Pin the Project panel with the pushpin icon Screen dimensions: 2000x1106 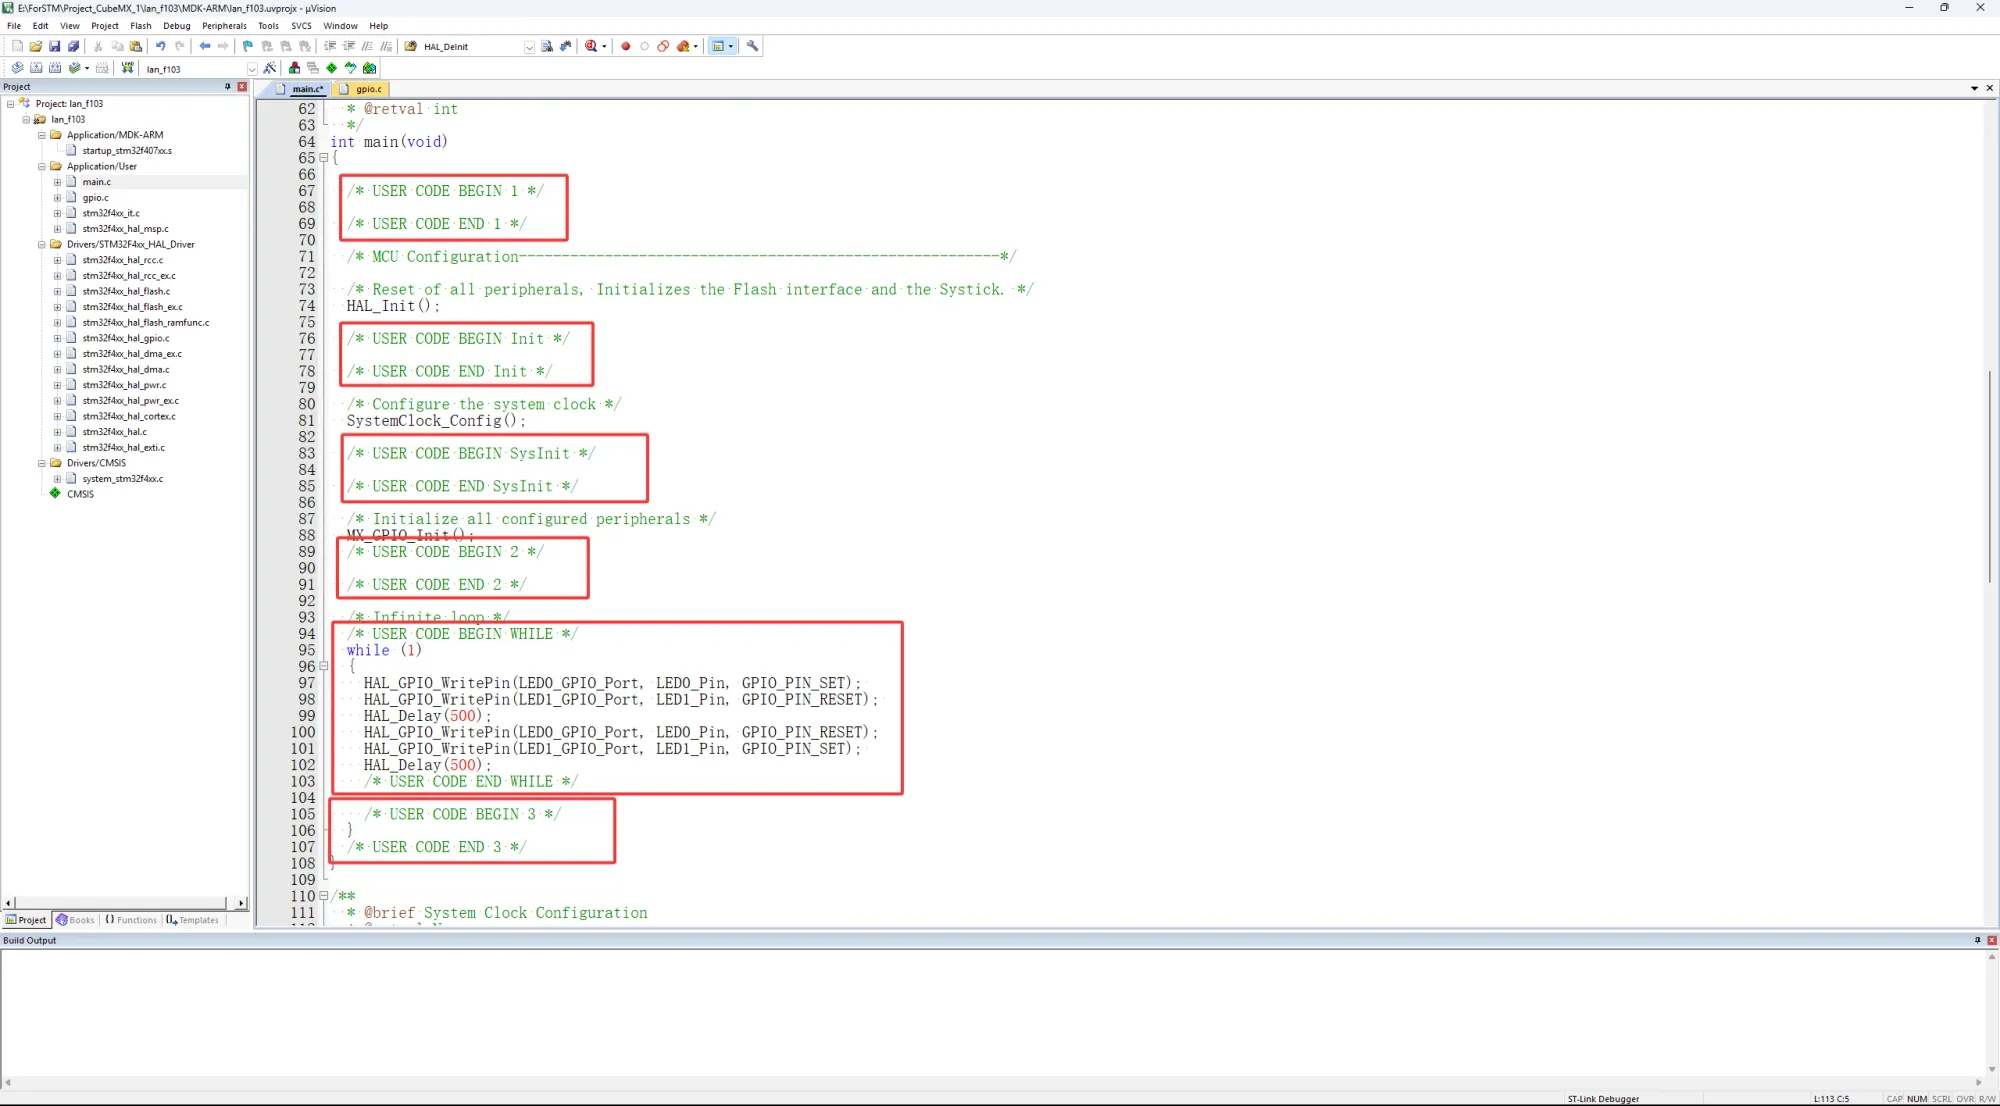(228, 87)
